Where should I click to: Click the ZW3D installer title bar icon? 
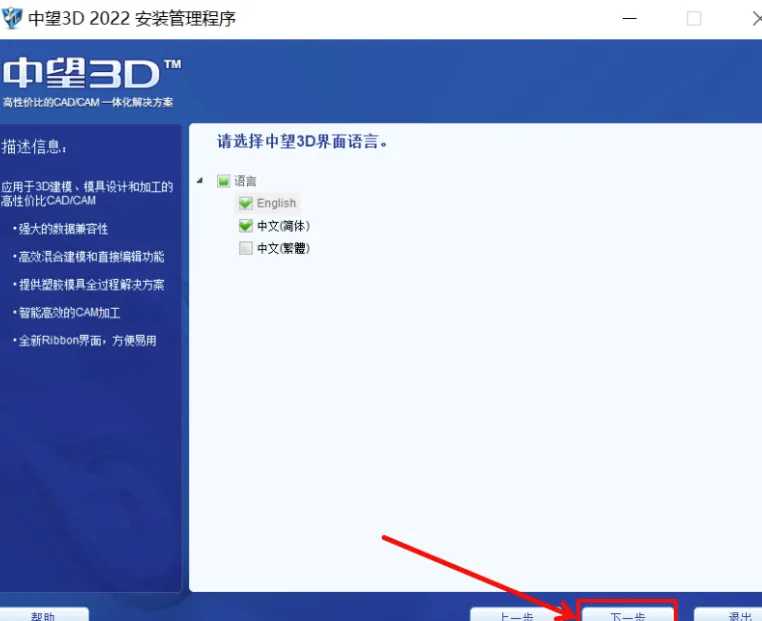12,18
